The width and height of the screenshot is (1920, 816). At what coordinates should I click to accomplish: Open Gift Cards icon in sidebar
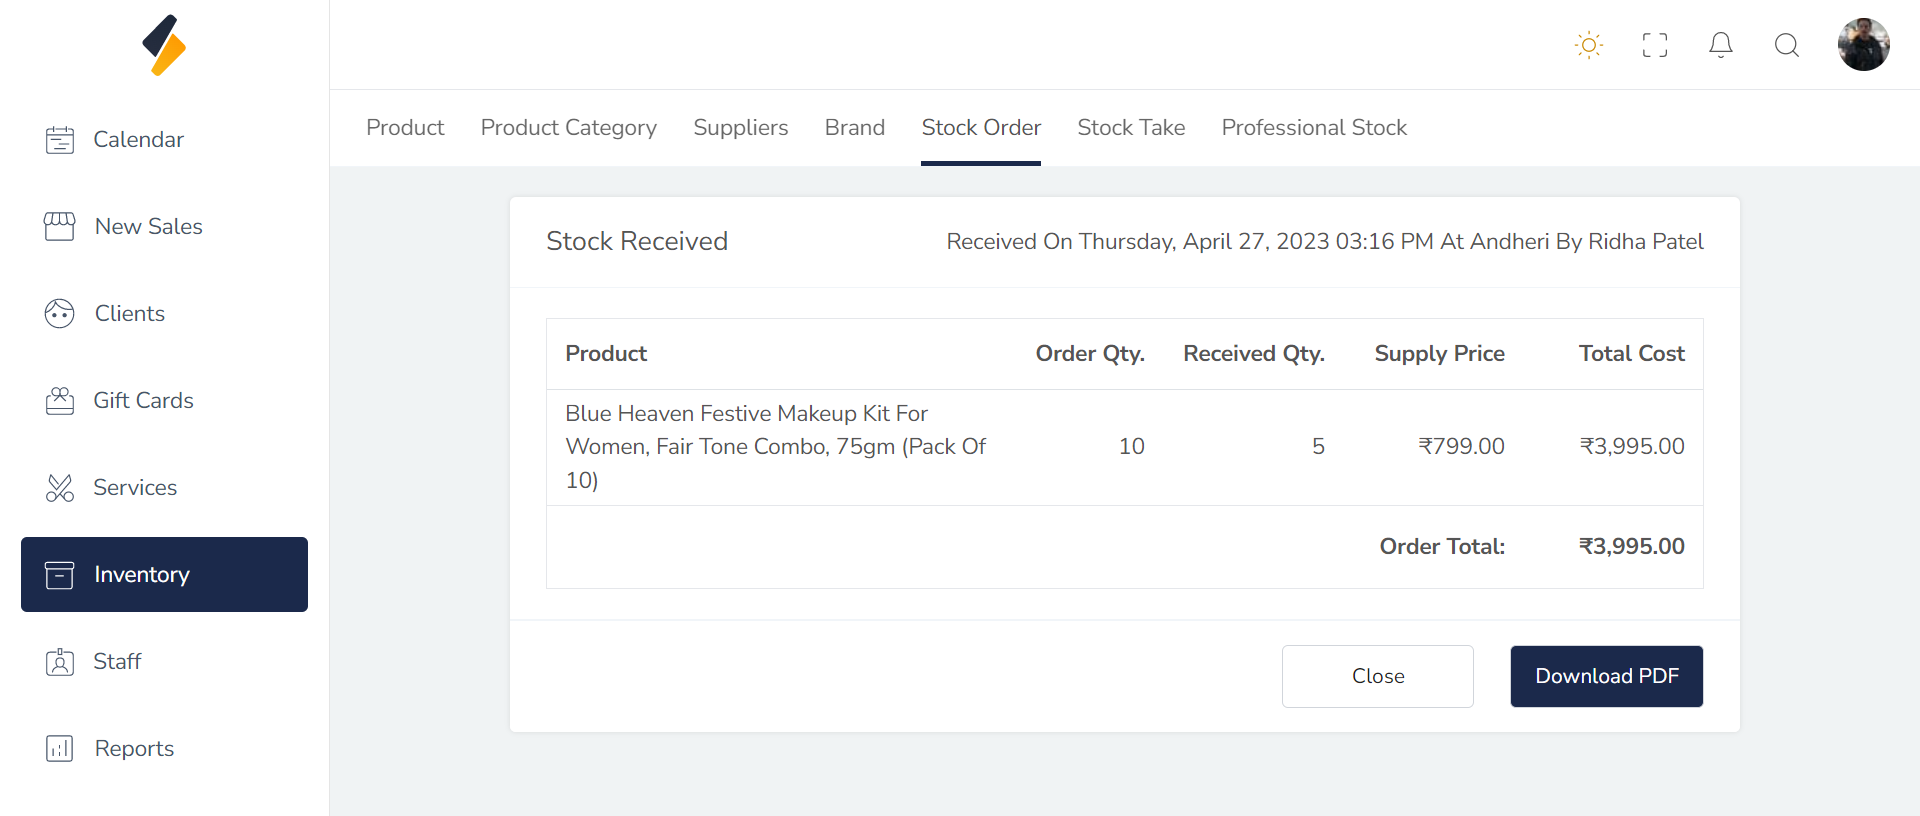tap(60, 401)
